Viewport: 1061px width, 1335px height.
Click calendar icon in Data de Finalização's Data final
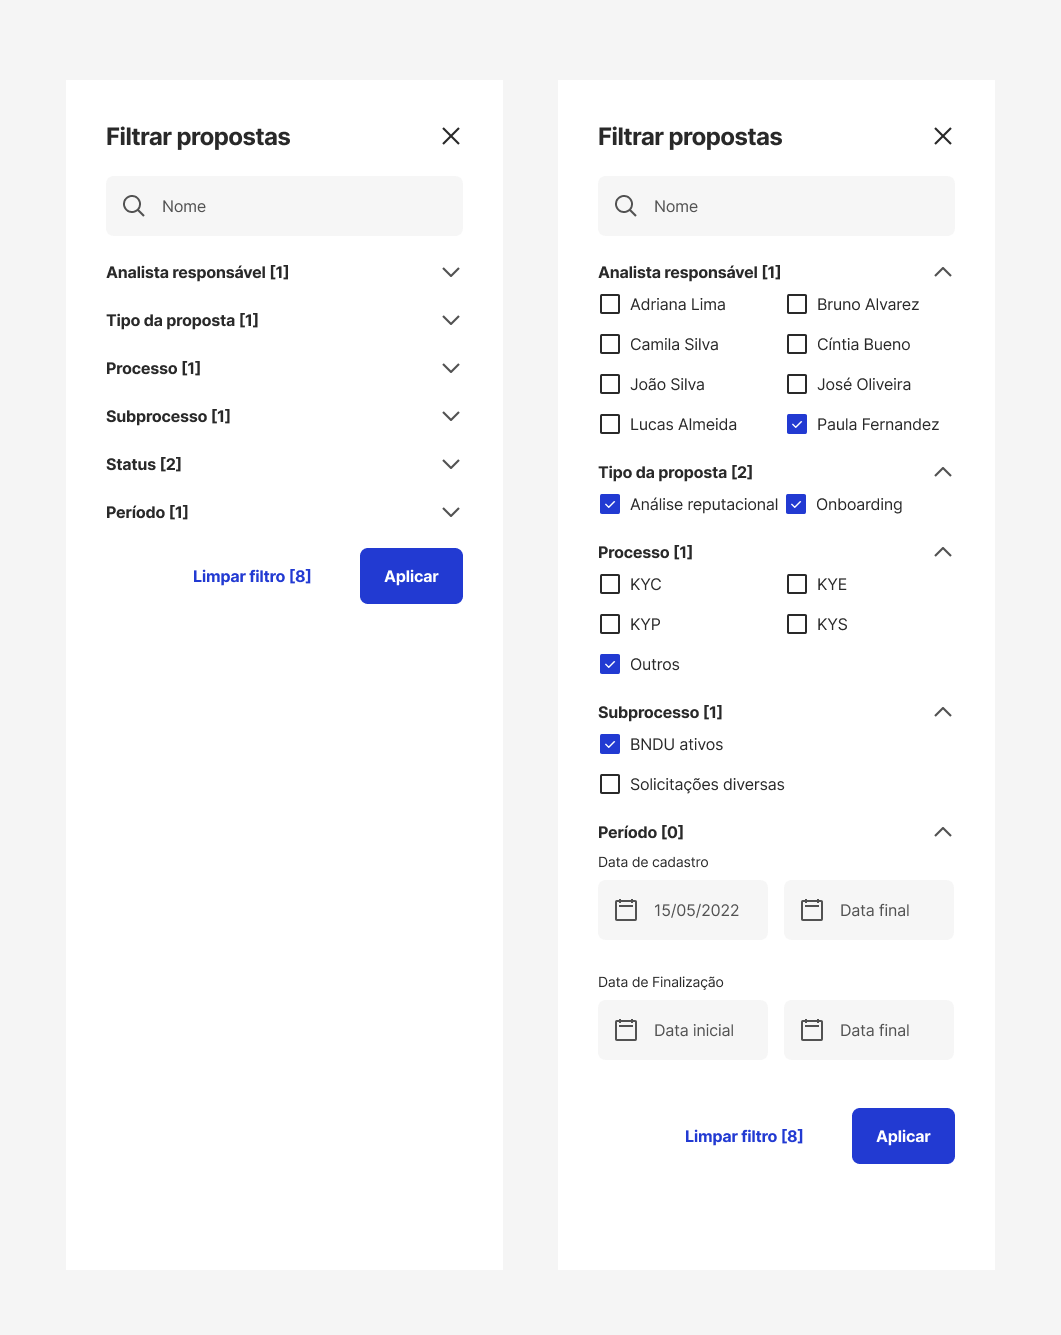click(x=812, y=1030)
